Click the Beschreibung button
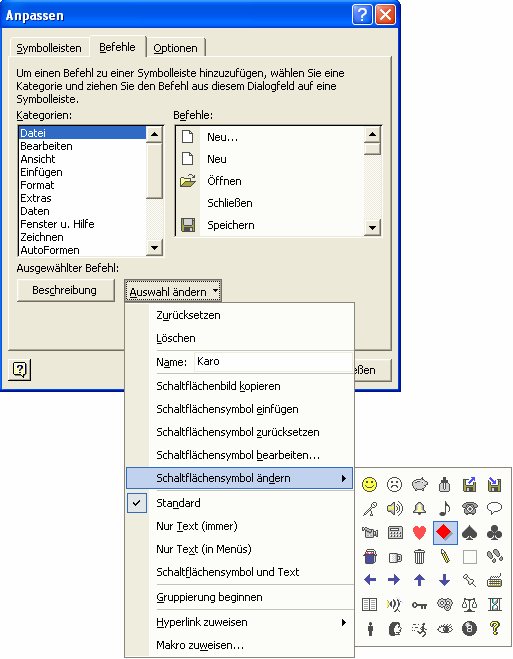The height and width of the screenshot is (659, 513). pos(66,290)
